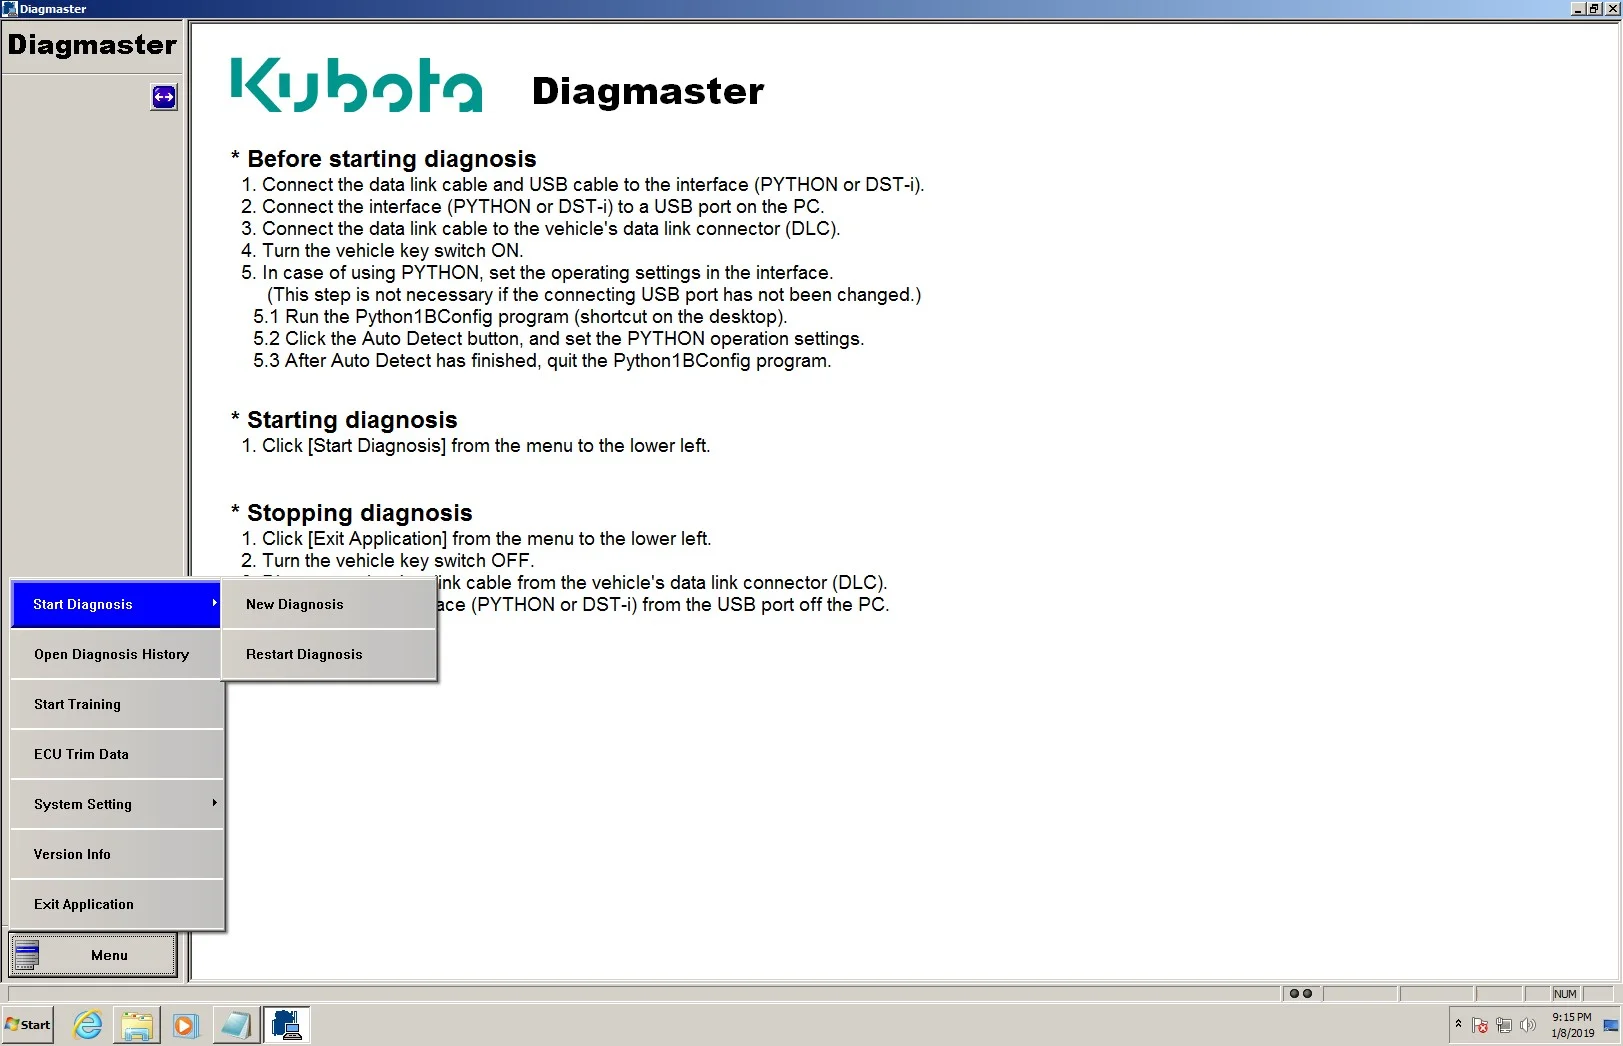Image resolution: width=1623 pixels, height=1046 pixels.
Task: Click the Diagmaster title bar app icon
Action: coord(10,9)
